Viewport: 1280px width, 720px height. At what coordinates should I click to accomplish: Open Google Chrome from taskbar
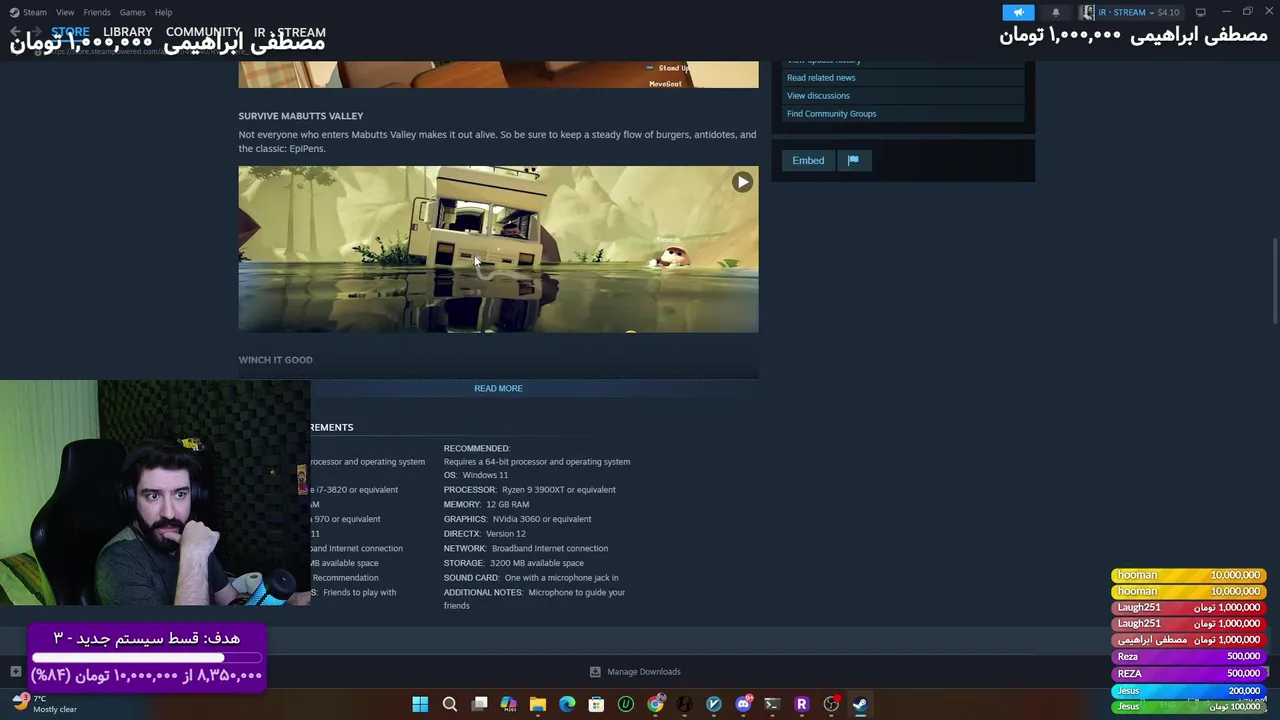click(x=655, y=704)
